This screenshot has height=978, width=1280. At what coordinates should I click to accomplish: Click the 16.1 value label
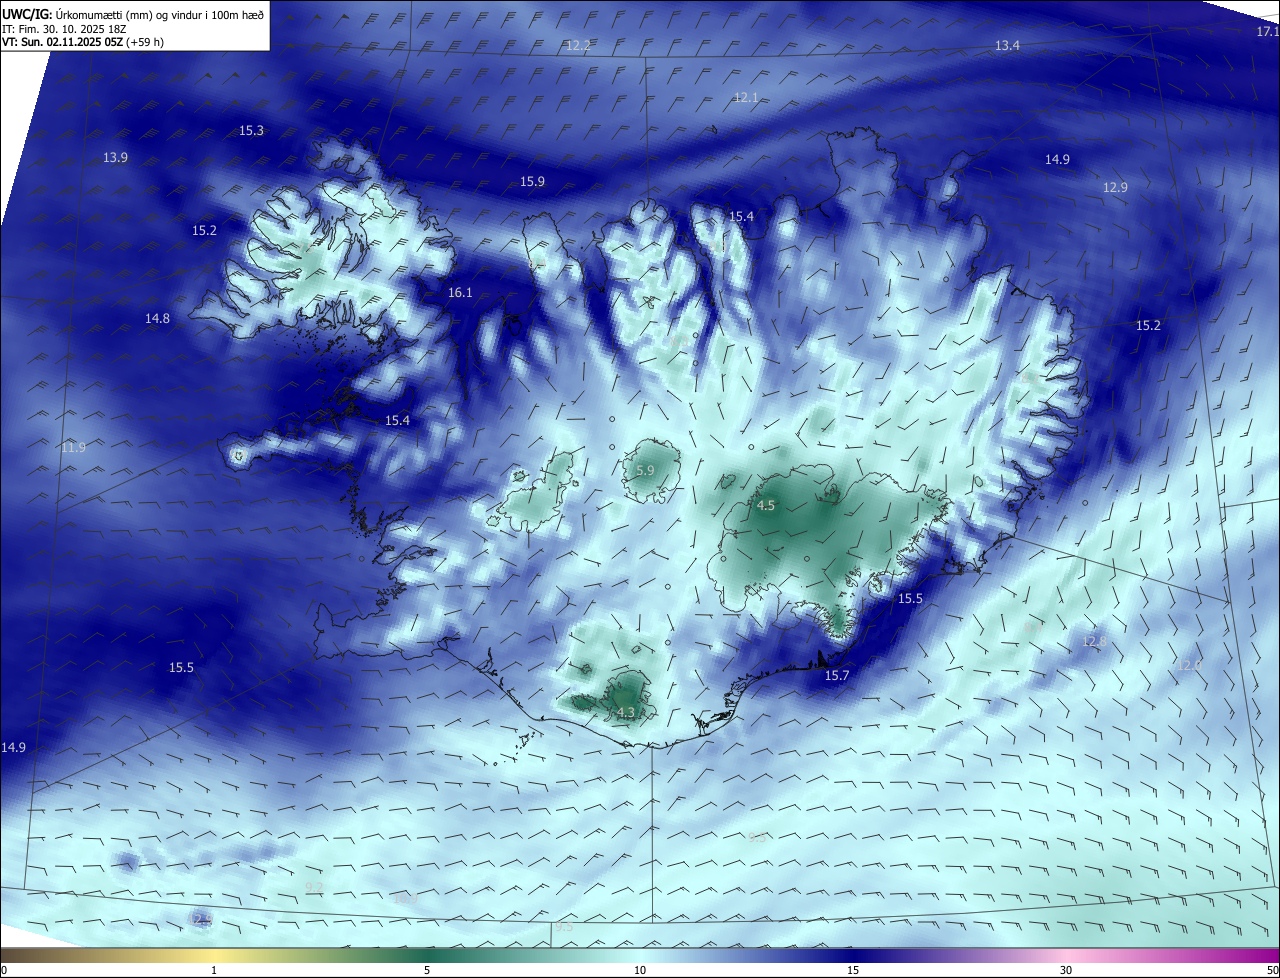pos(460,293)
